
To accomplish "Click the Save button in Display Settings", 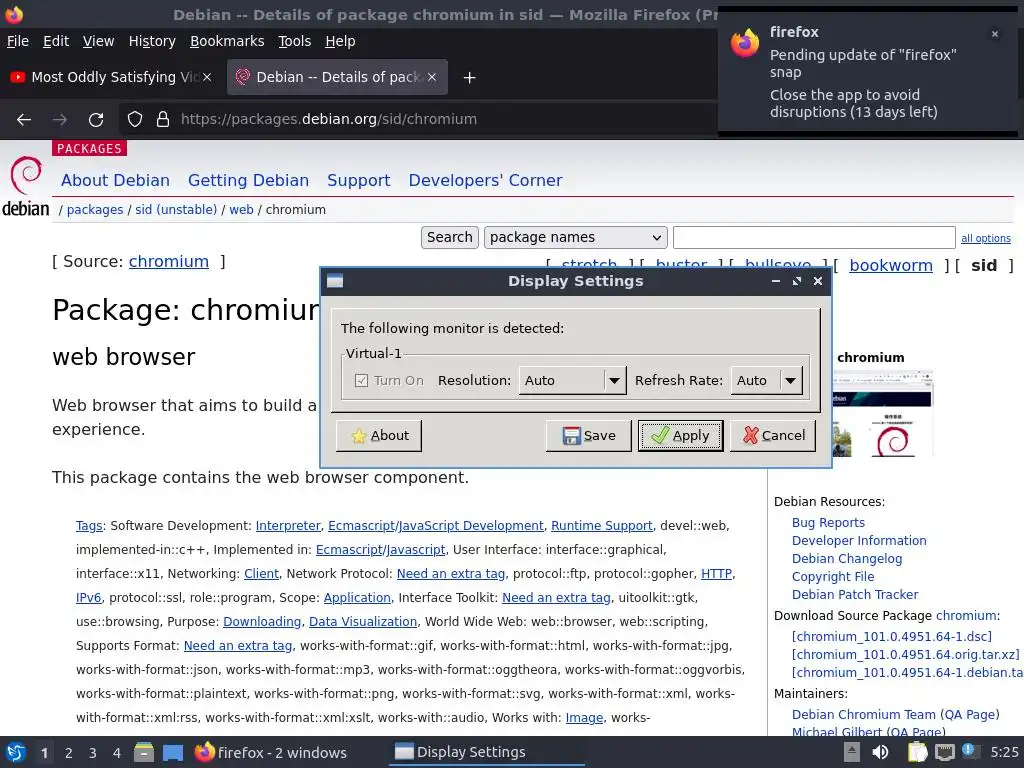I will click(588, 436).
